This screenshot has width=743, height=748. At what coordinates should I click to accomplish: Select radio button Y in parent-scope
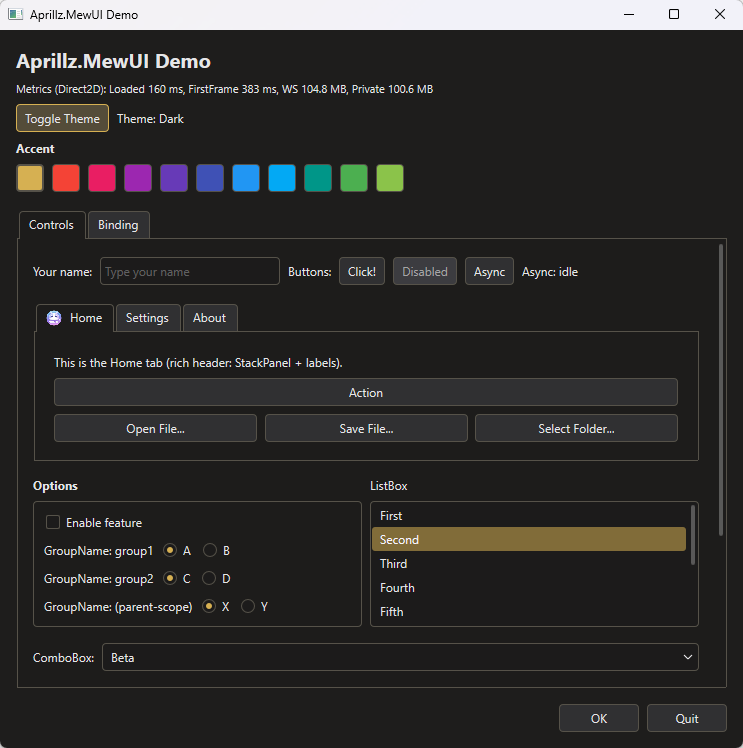(248, 606)
